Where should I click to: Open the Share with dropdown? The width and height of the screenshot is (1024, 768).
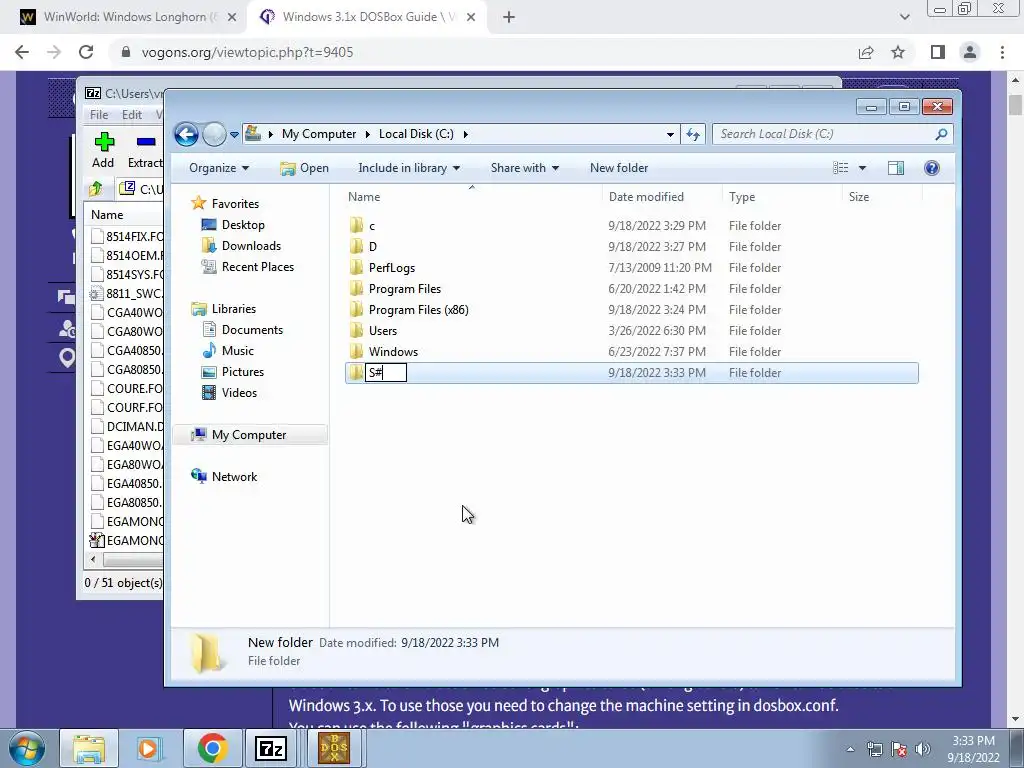[524, 168]
